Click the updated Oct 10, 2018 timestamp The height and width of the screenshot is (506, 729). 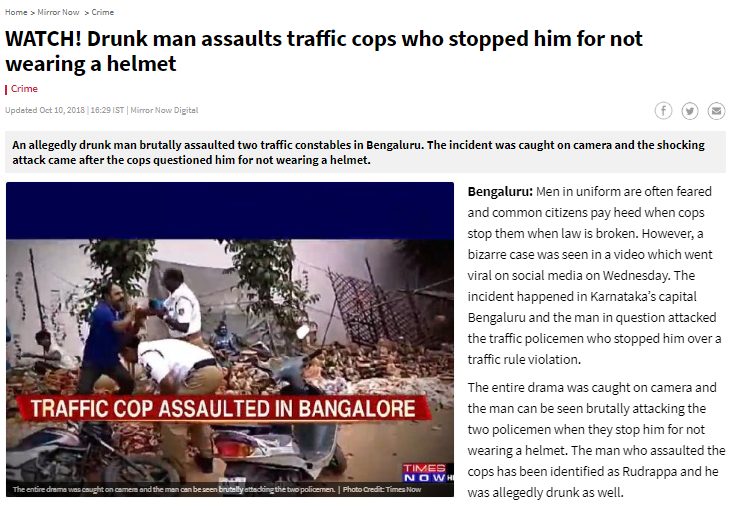45,110
